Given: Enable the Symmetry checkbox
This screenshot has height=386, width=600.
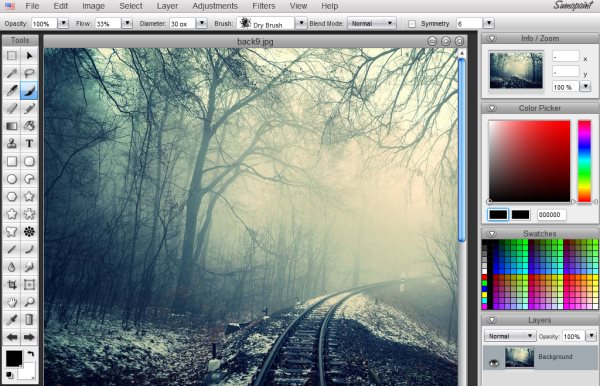Looking at the screenshot, I should (x=412, y=24).
